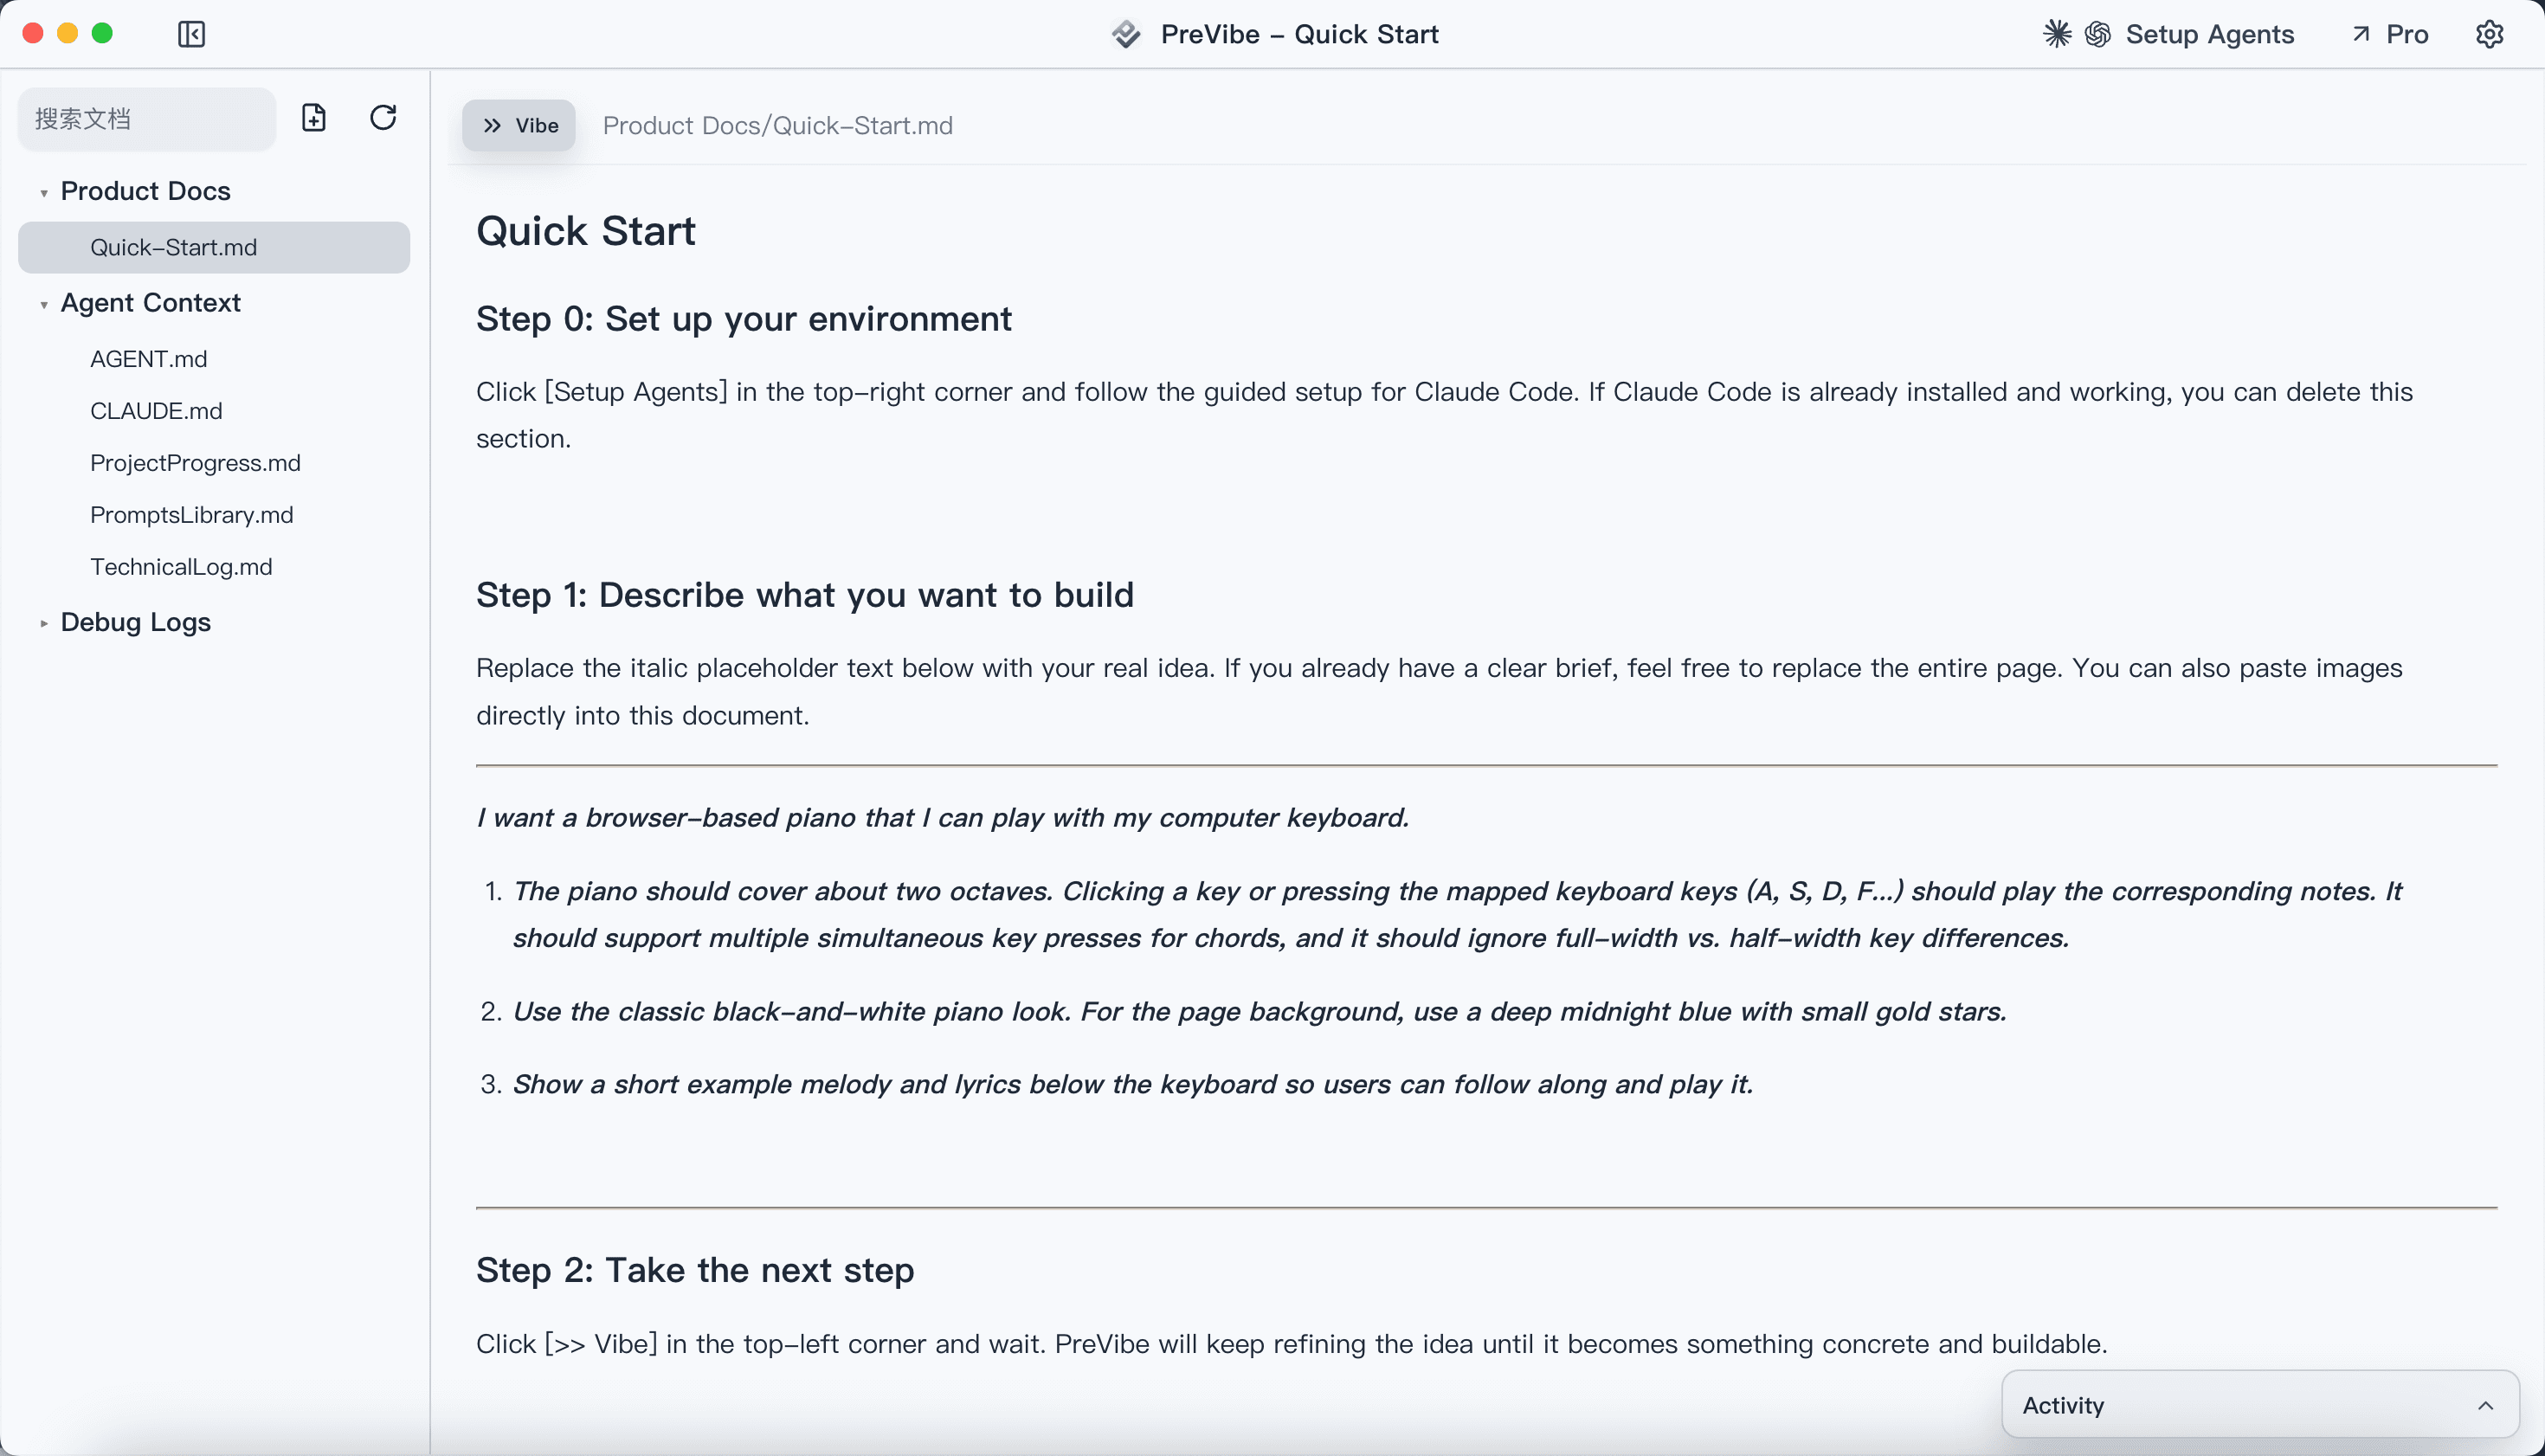
Task: Open PromptsLibrary.md in the sidebar
Action: 191,514
